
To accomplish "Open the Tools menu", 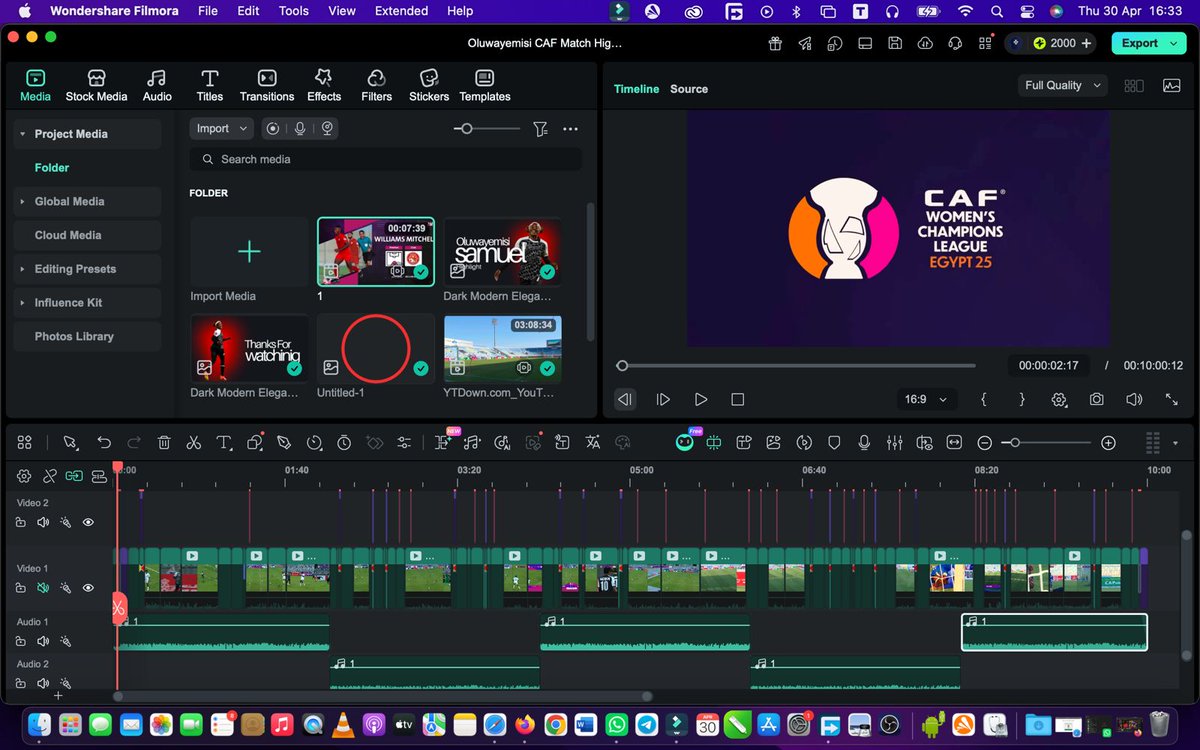I will [294, 11].
